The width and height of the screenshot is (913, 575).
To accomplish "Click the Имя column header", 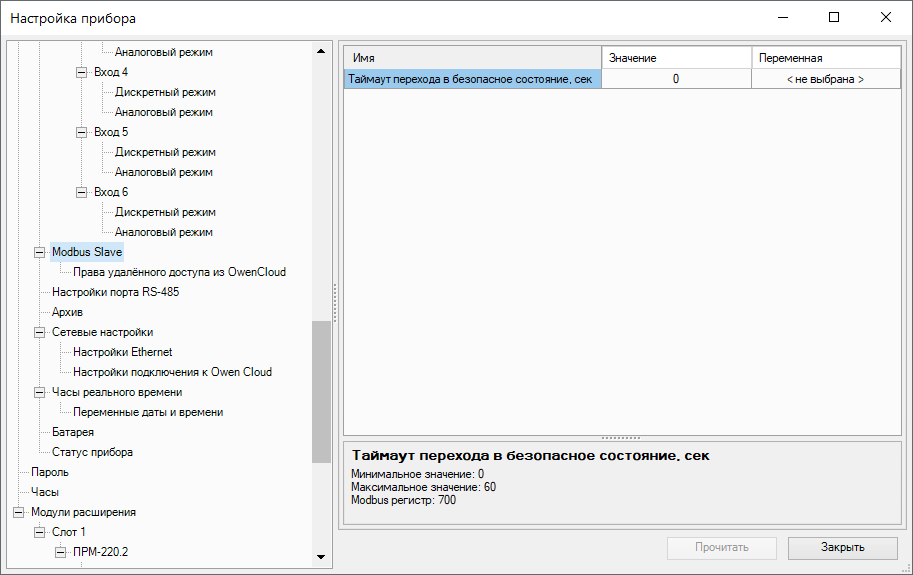I will pos(472,58).
